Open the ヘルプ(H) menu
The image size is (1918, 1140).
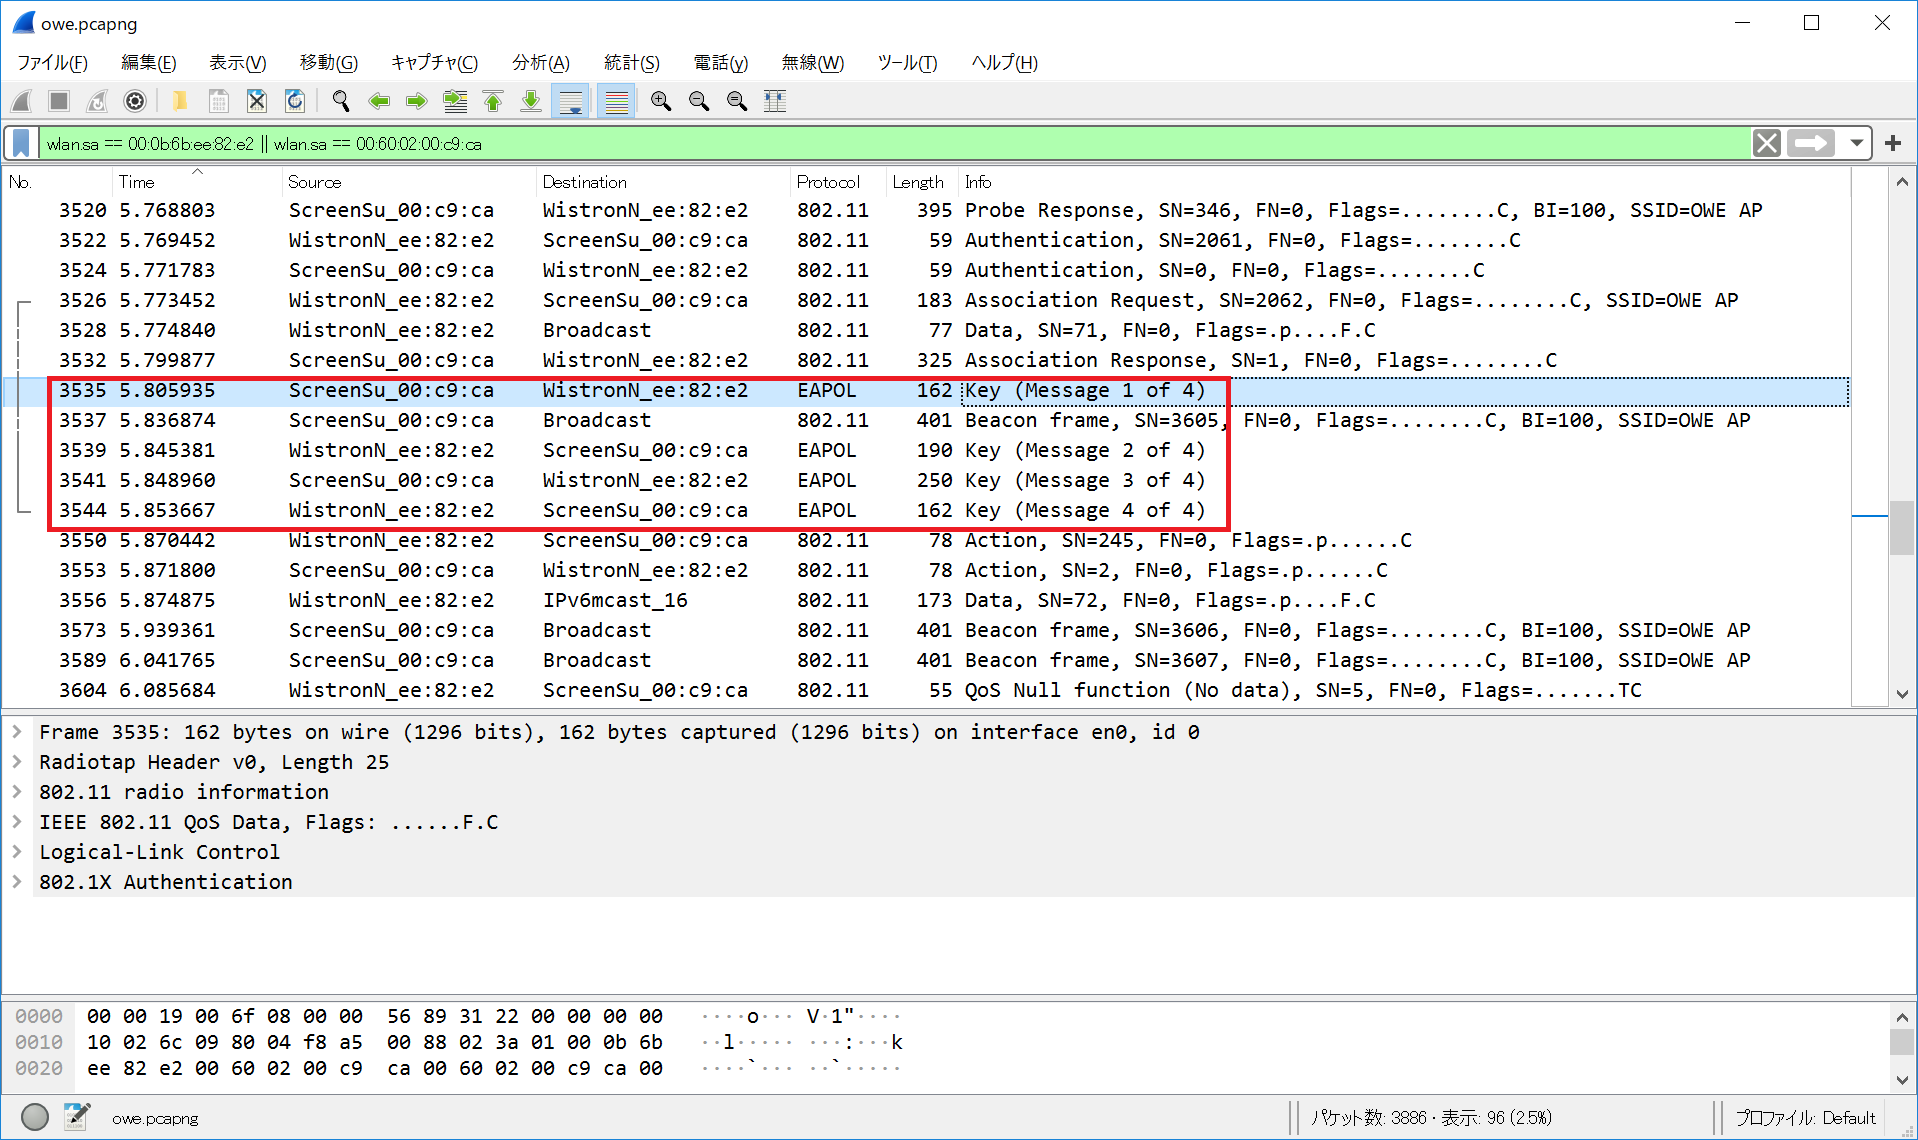click(x=1004, y=63)
